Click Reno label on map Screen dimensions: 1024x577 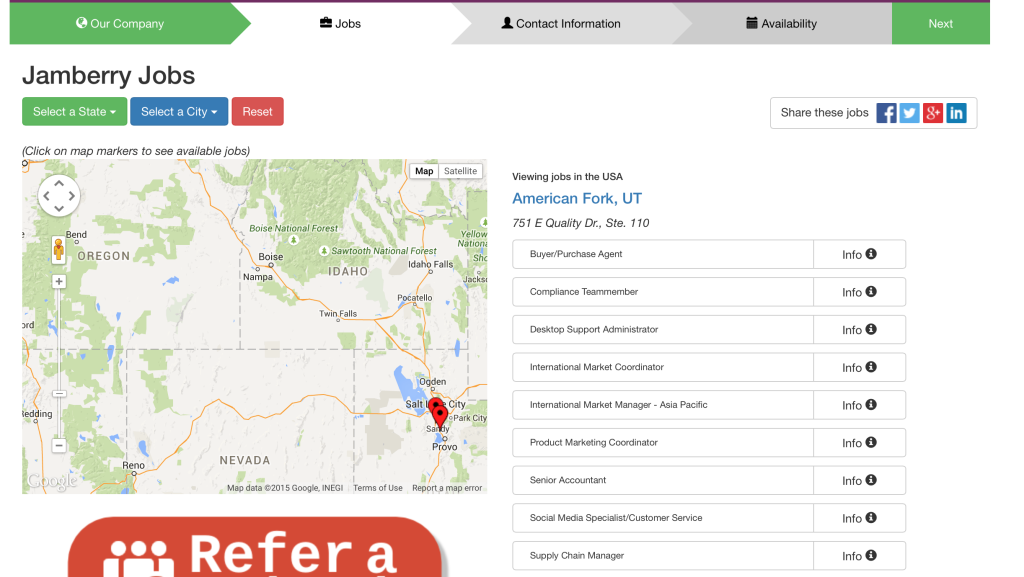[133, 465]
